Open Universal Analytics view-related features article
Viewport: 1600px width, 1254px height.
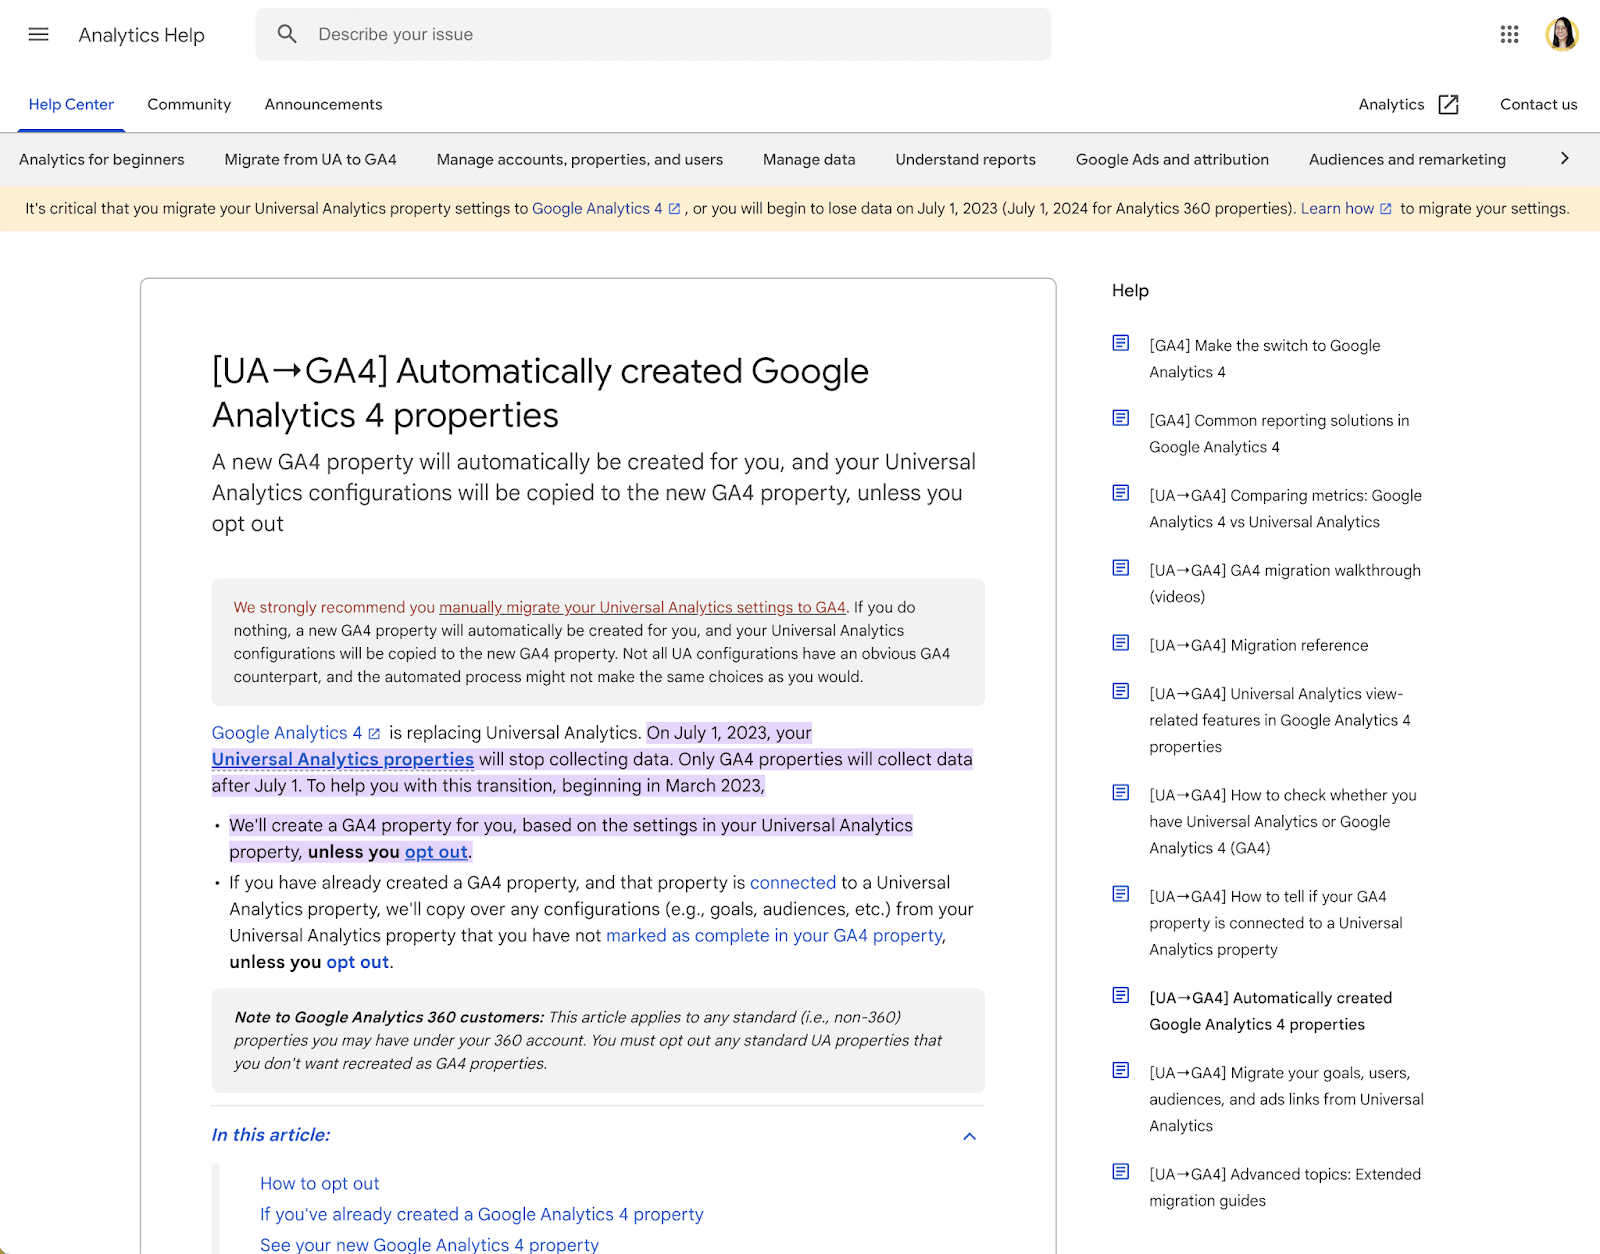(x=1280, y=720)
